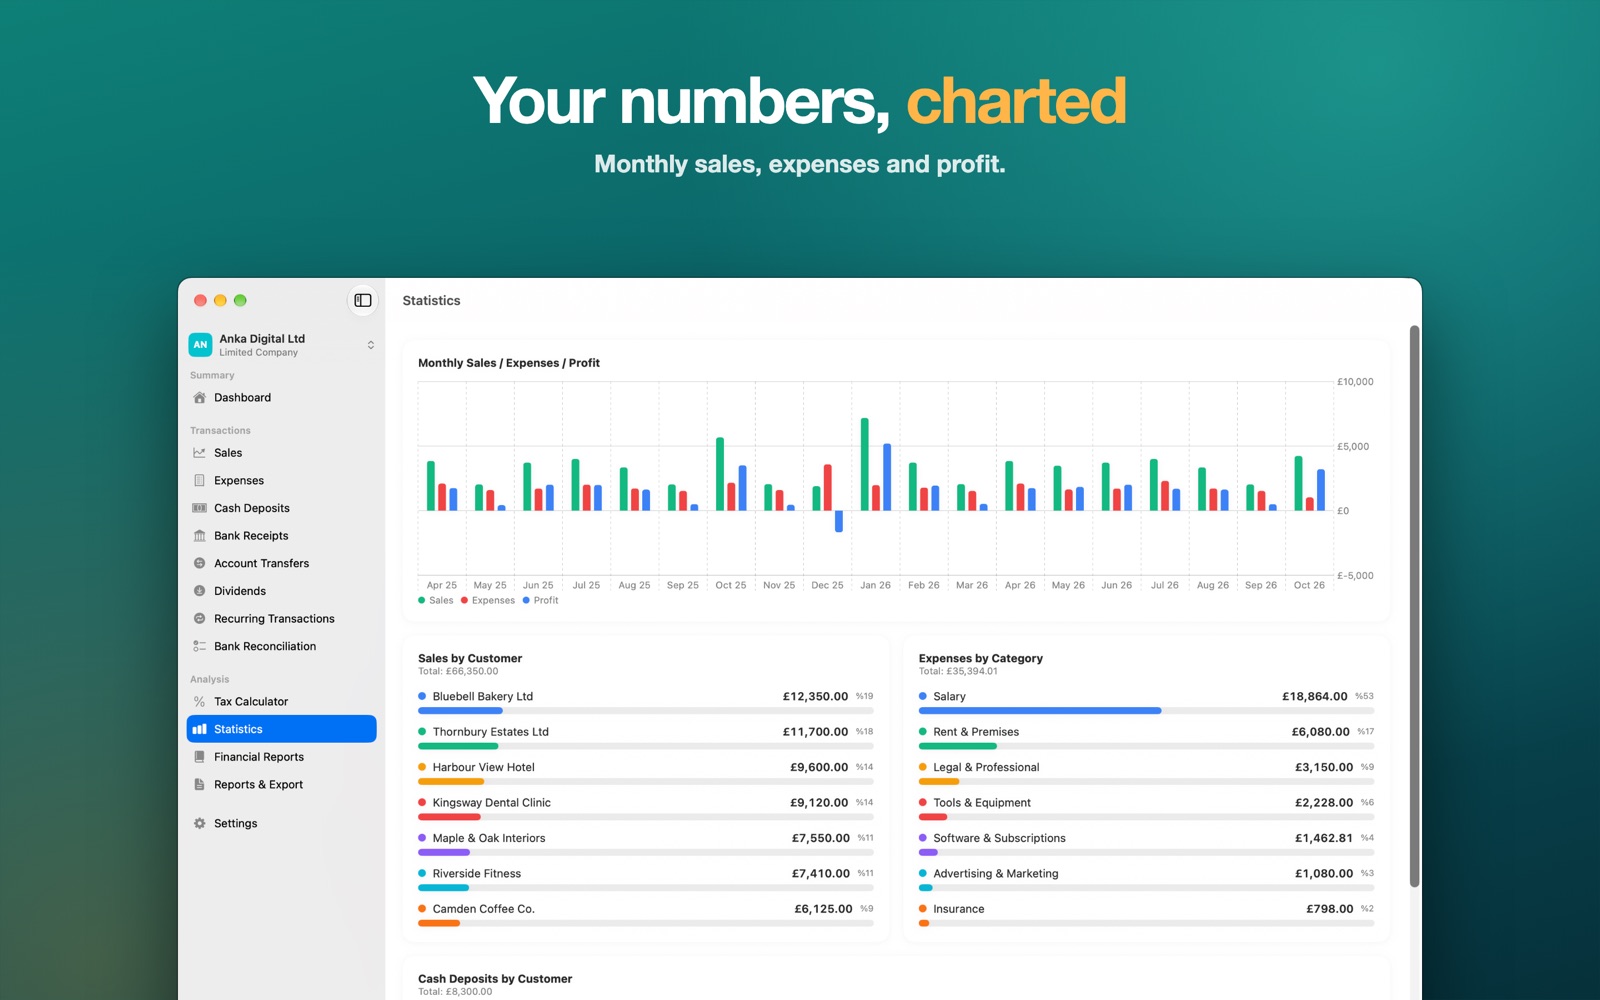Screen dimensions: 1600x1000
Task: Click the Recurring Transactions icon
Action: click(x=199, y=619)
